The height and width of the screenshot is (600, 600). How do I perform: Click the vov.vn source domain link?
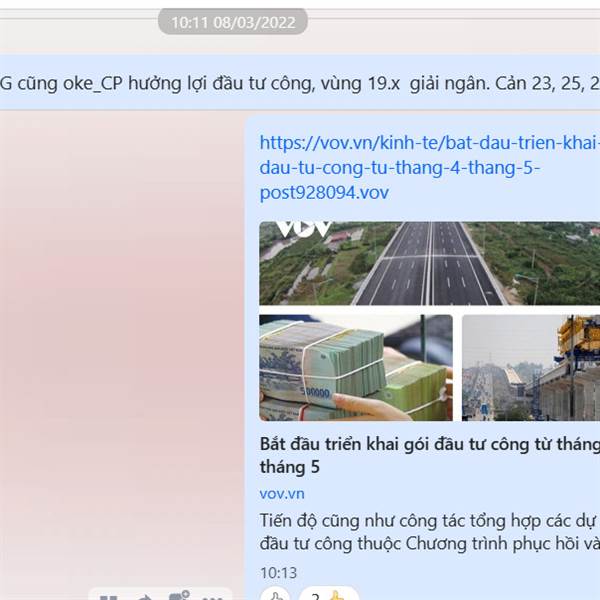coord(282,494)
